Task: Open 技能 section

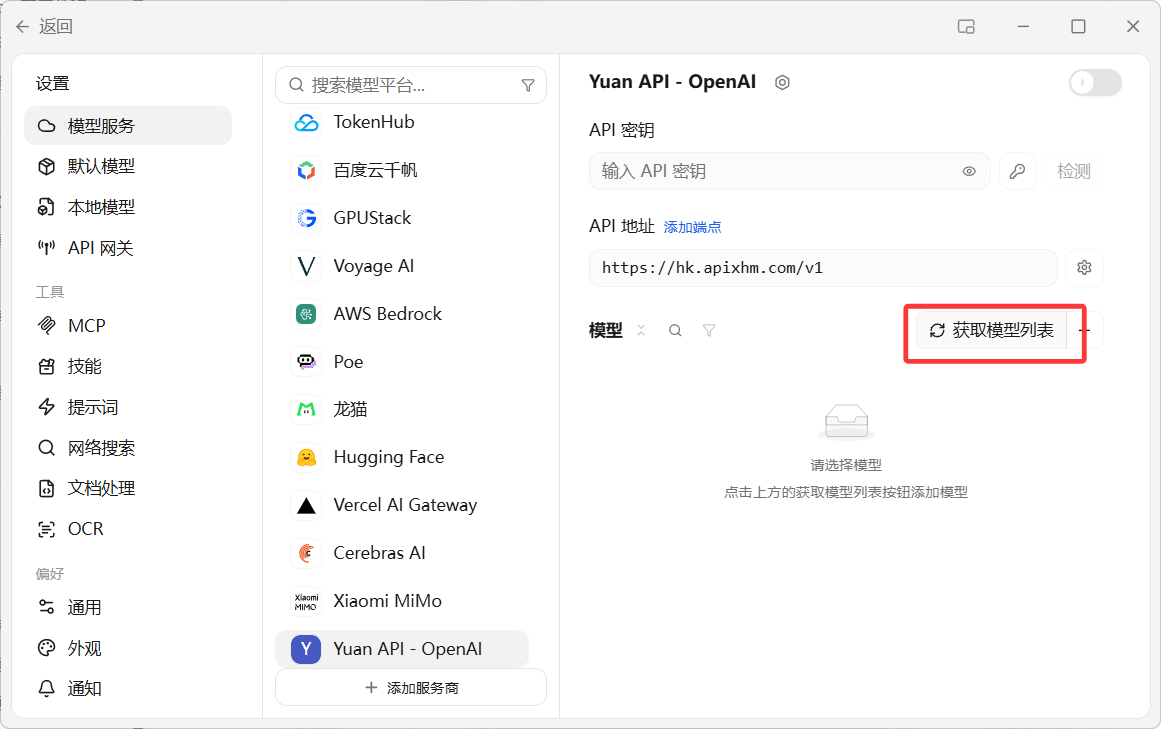Action: pos(128,366)
